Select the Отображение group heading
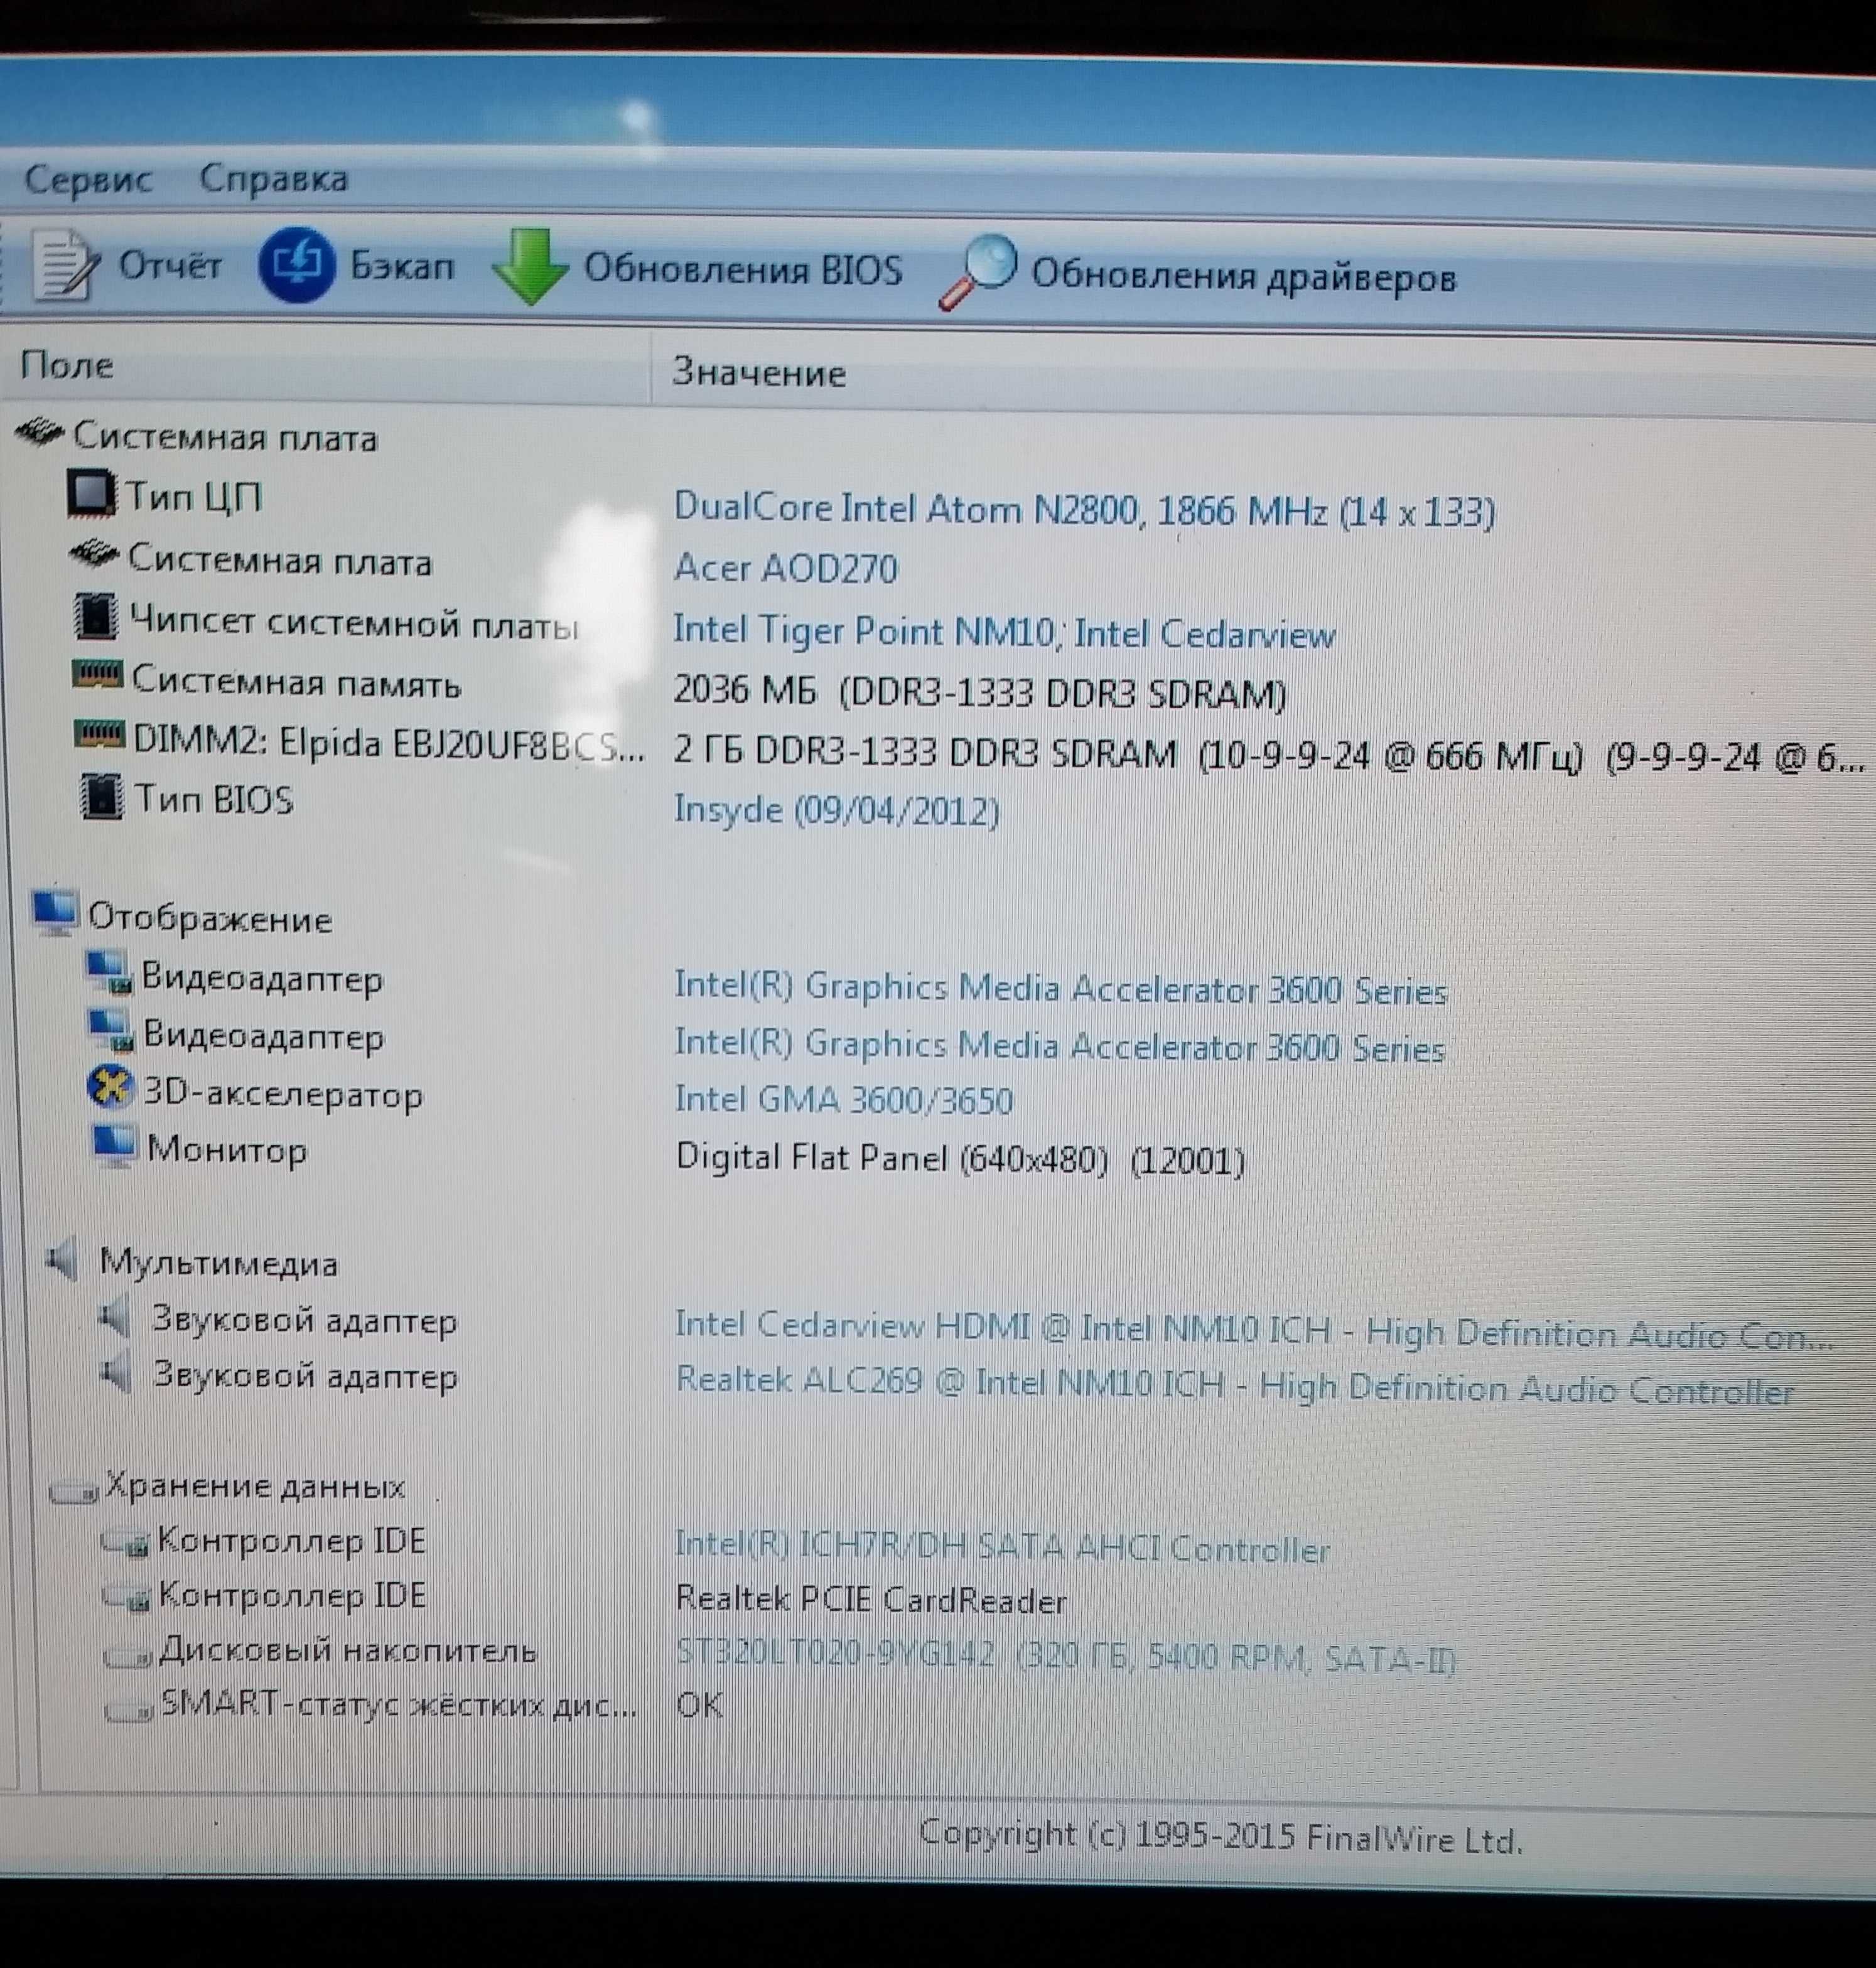Viewport: 1876px width, 1968px height. point(210,918)
